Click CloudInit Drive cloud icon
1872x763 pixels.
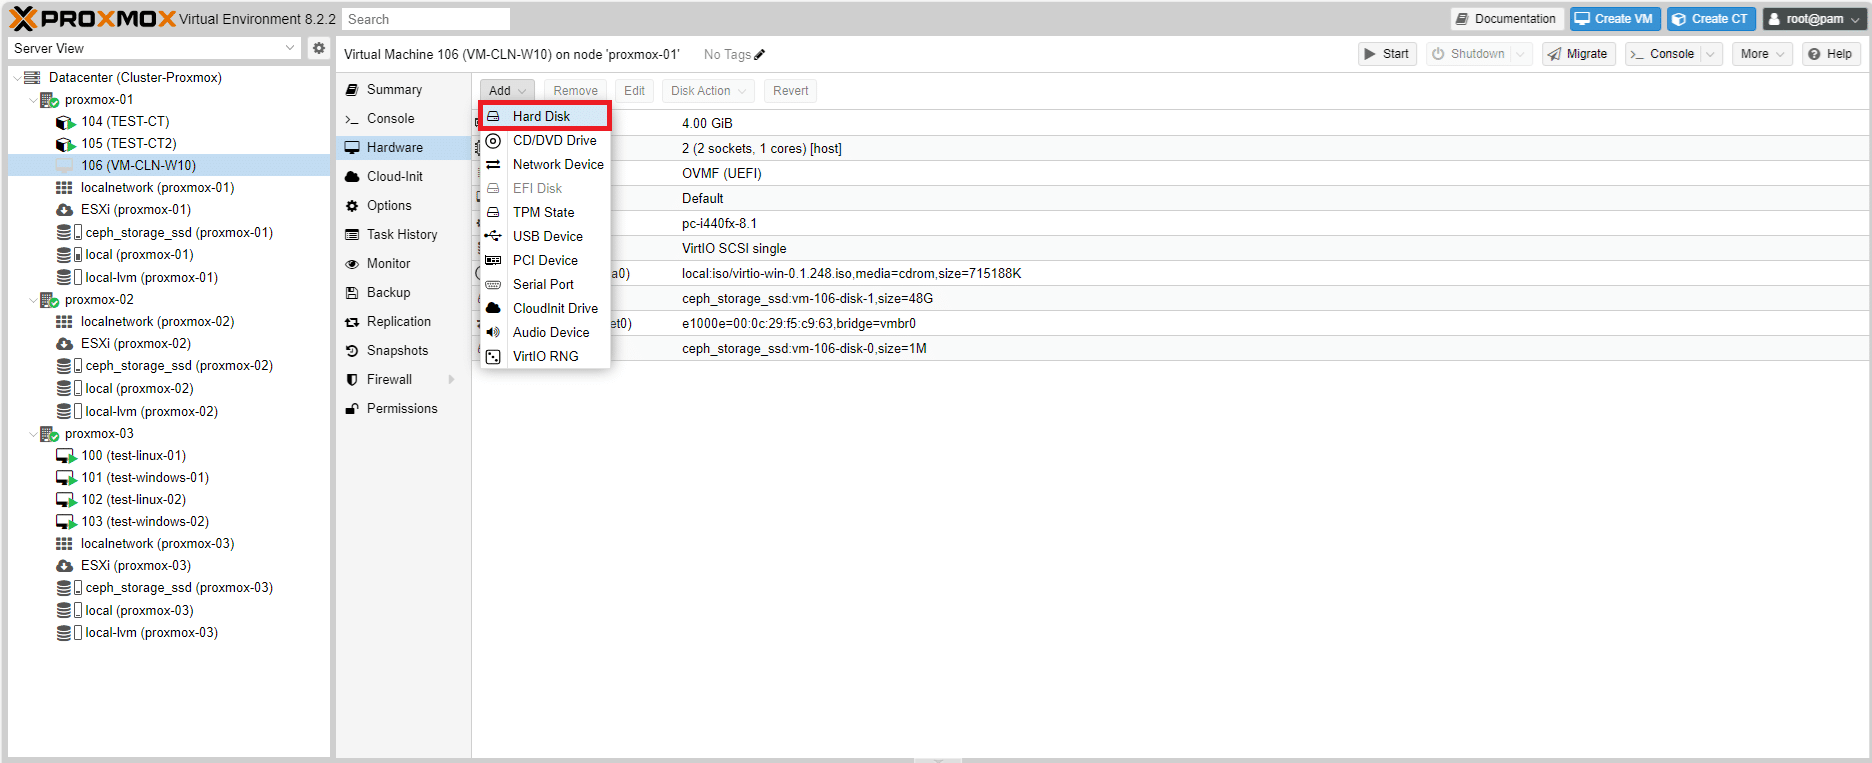click(x=493, y=309)
